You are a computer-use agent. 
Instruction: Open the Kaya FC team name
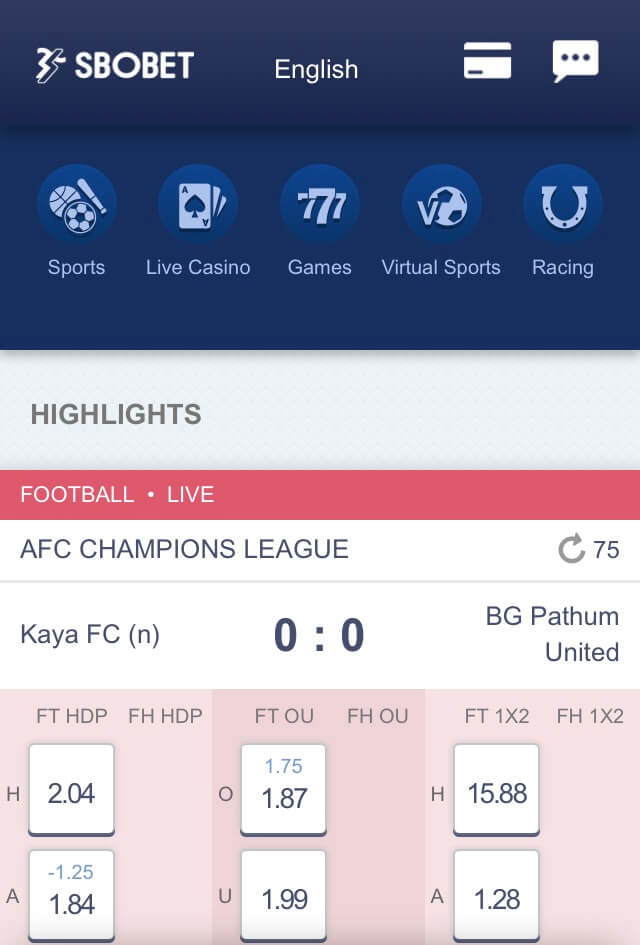coord(90,634)
